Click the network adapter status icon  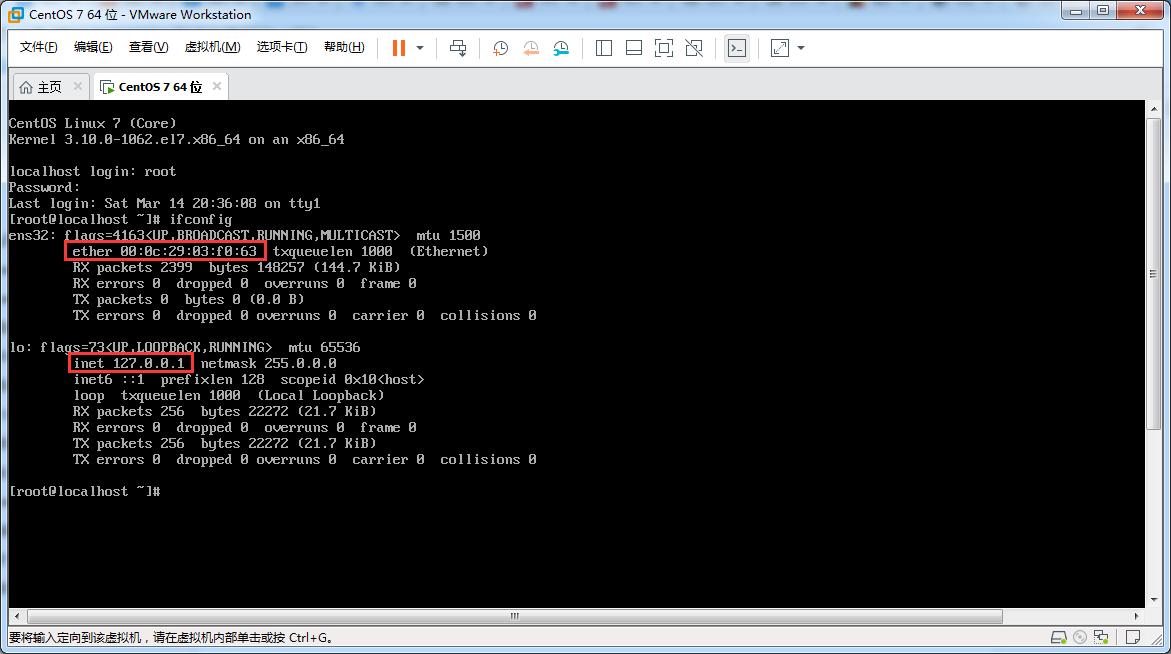point(1100,637)
